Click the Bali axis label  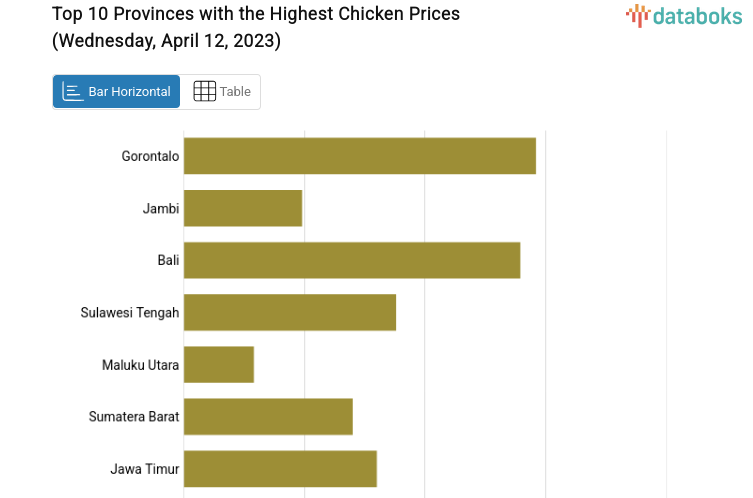coord(168,260)
